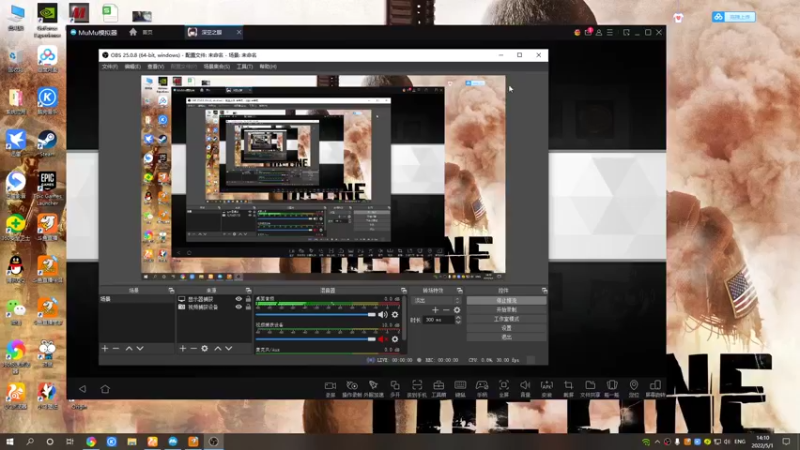
Task: Close the MuMu game tab
Action: coord(239,32)
